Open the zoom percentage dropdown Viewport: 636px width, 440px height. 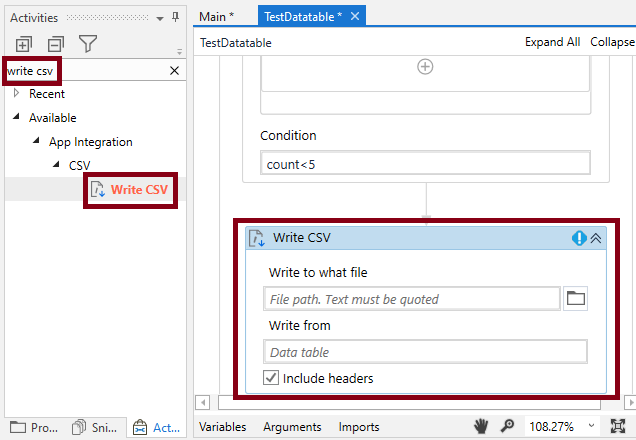591,426
